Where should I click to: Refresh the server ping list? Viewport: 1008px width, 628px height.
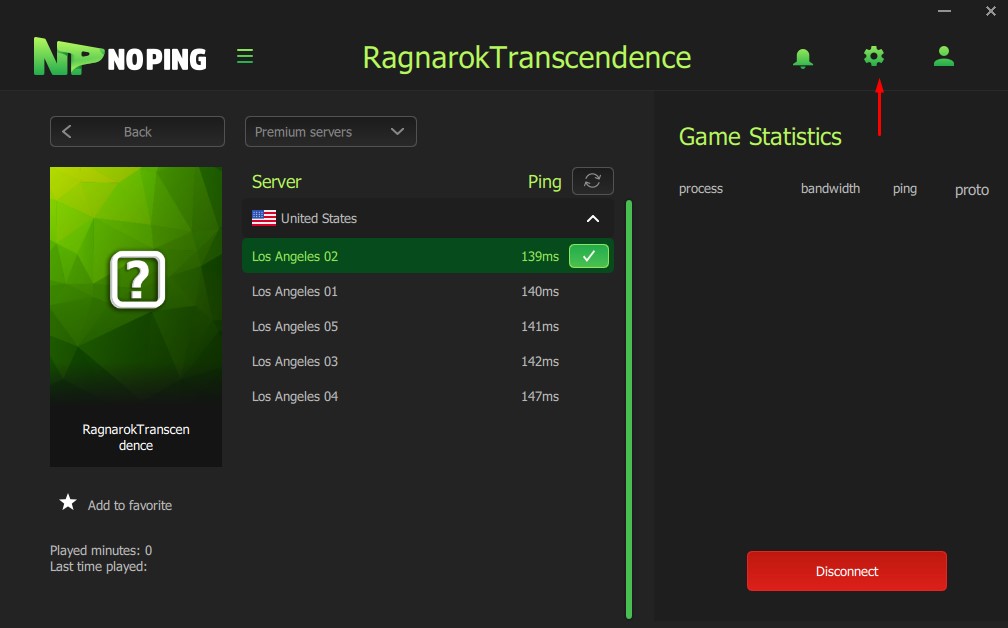(x=593, y=181)
